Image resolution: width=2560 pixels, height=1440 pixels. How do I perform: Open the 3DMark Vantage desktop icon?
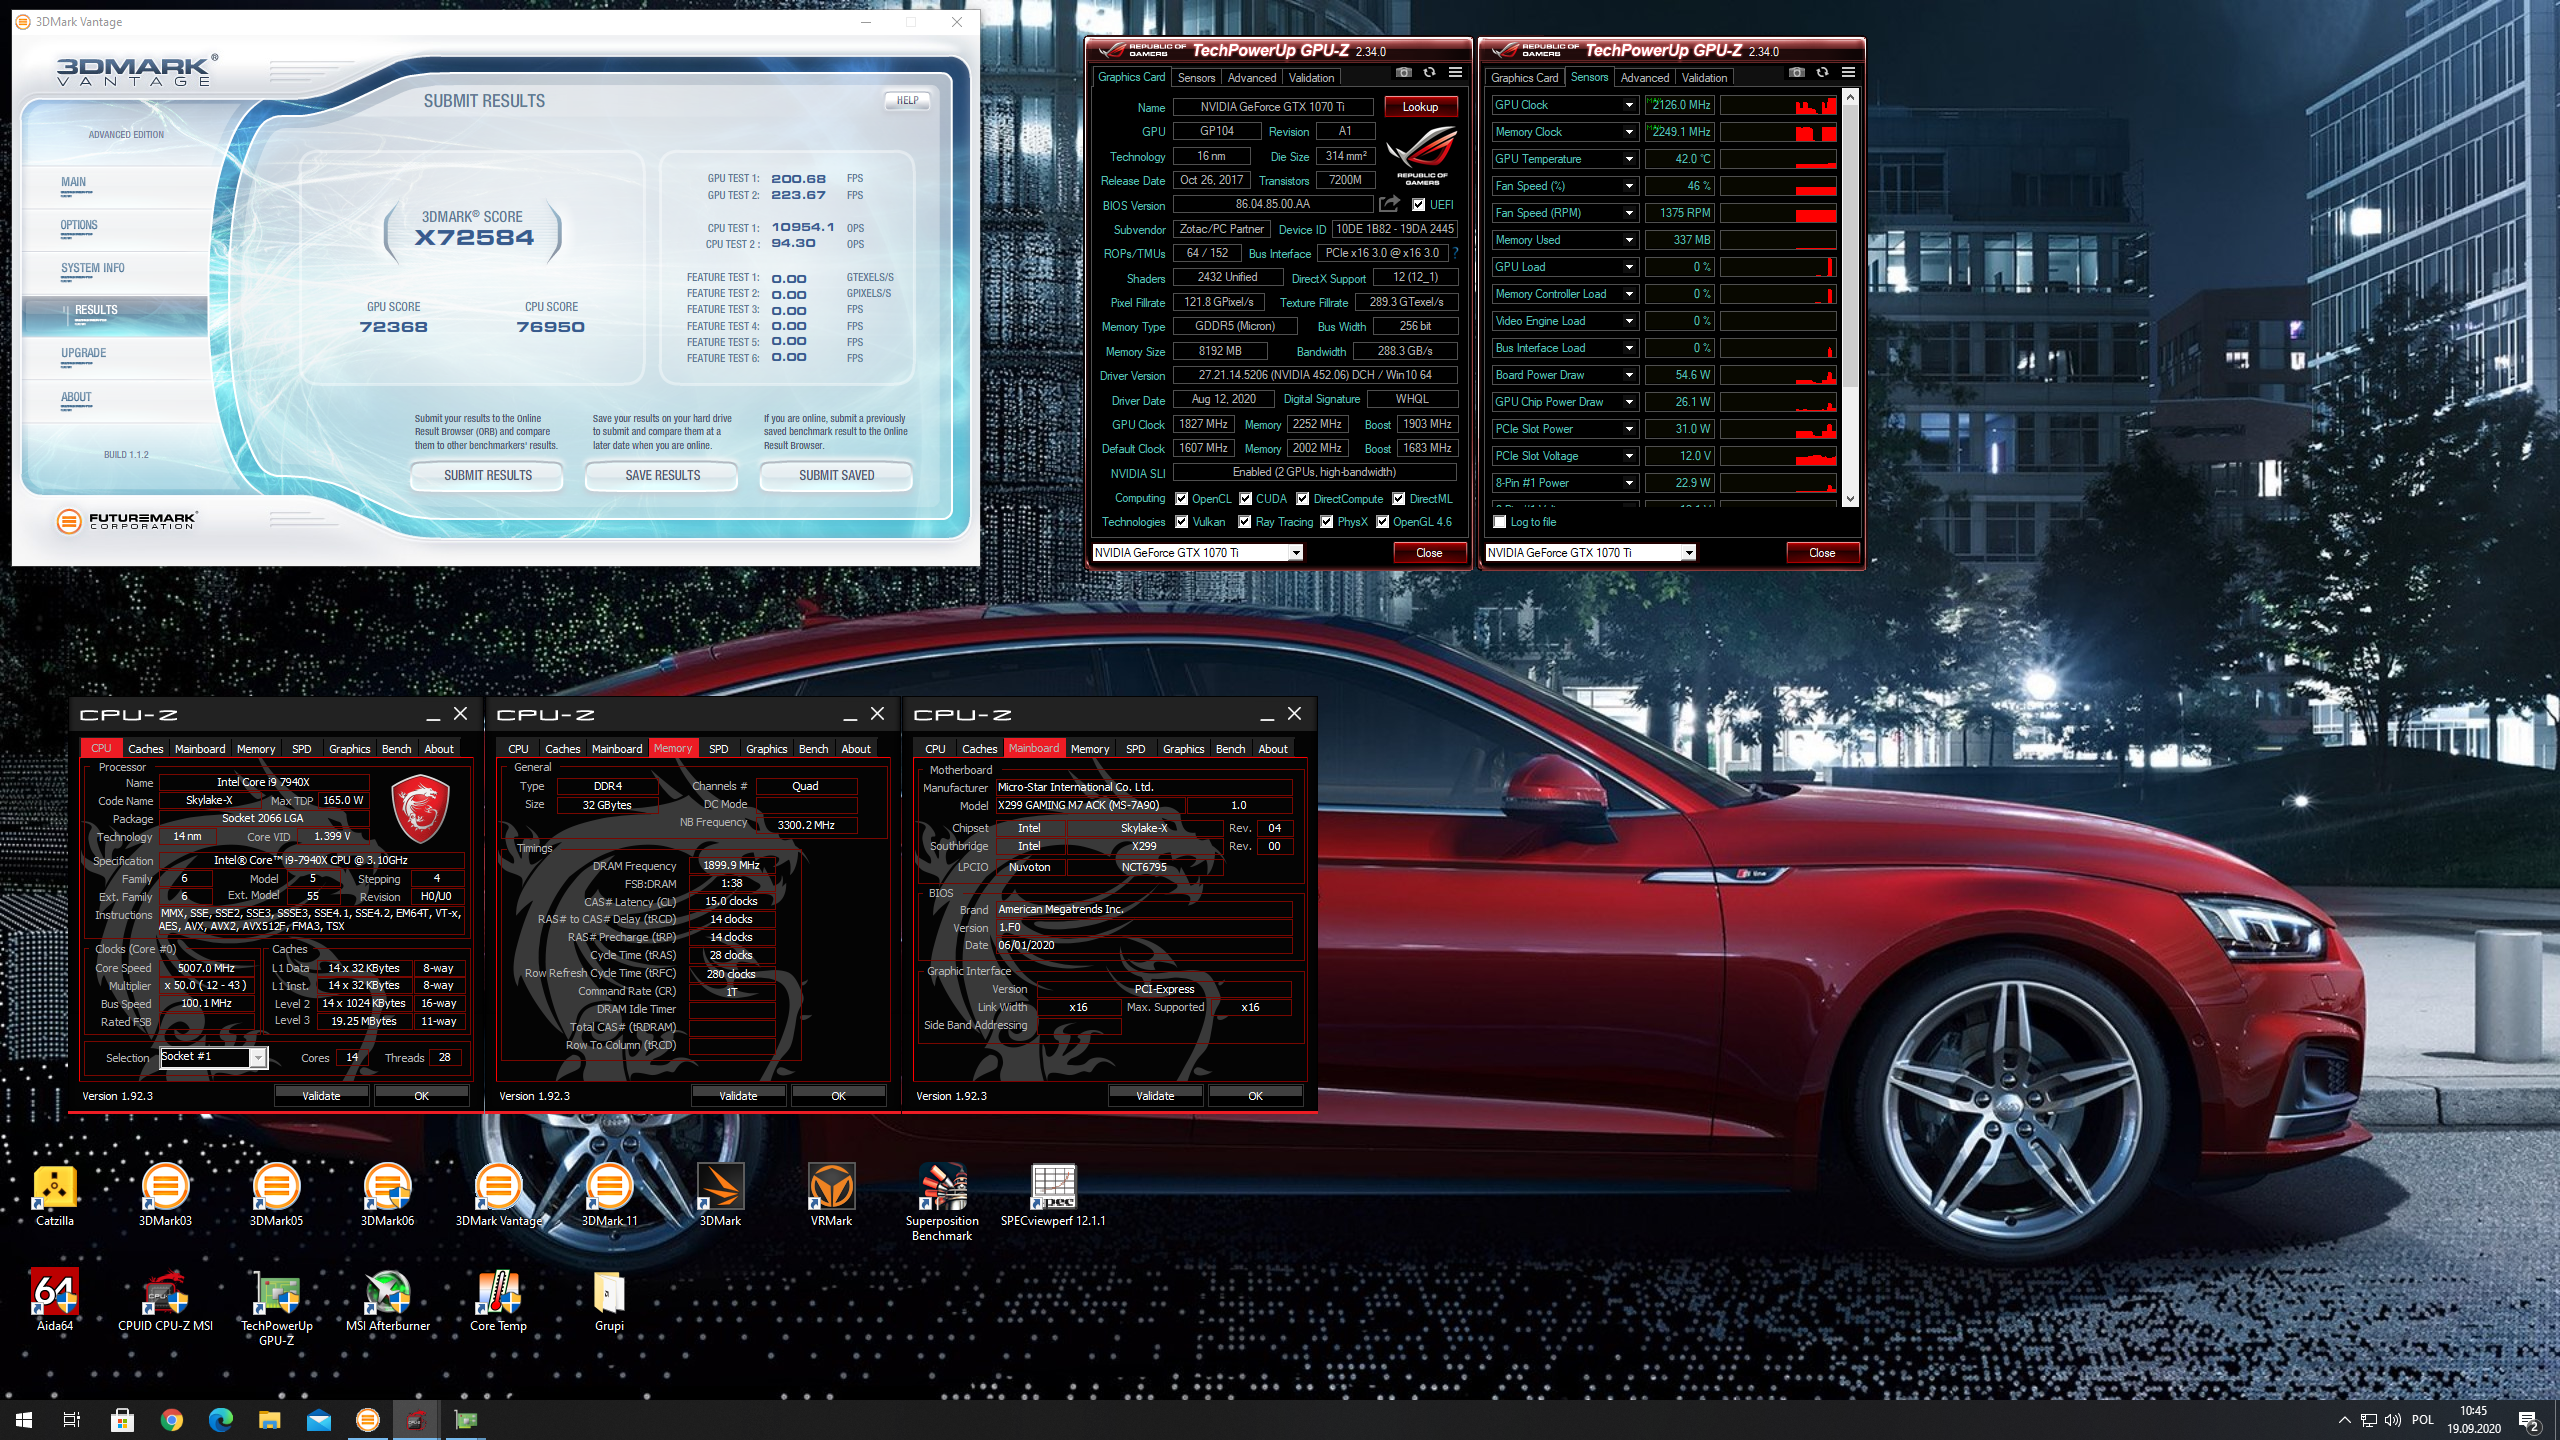(498, 1196)
